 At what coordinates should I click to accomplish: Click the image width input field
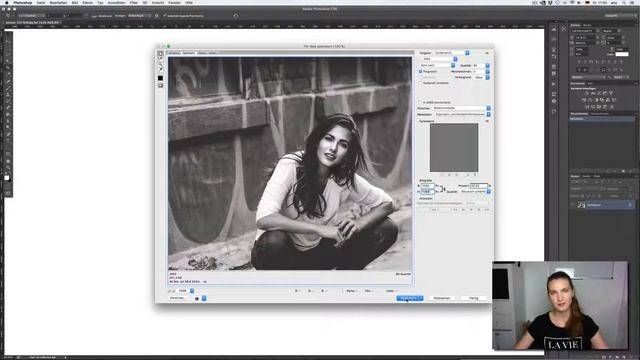click(427, 186)
